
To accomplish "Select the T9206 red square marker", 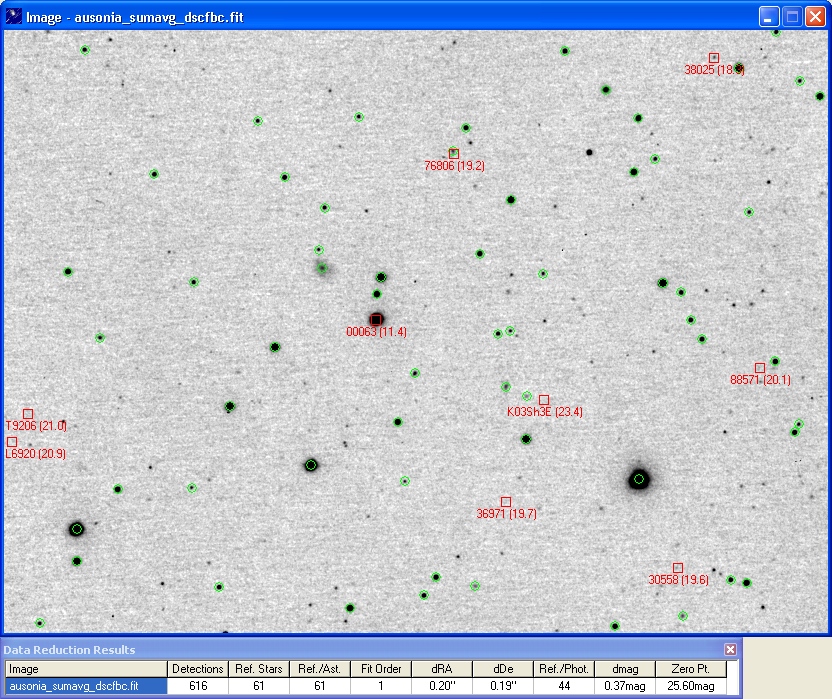I will click(x=28, y=414).
